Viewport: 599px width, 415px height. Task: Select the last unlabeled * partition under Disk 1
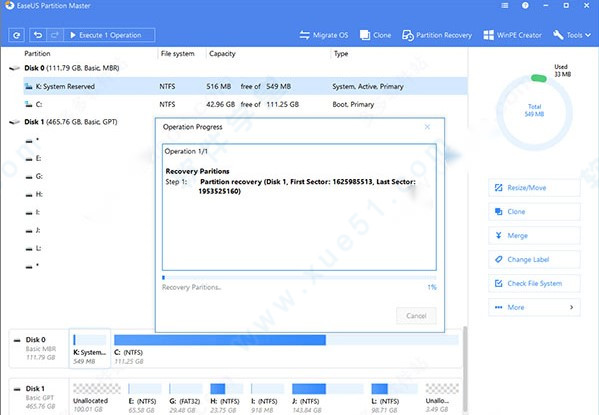coord(32,266)
